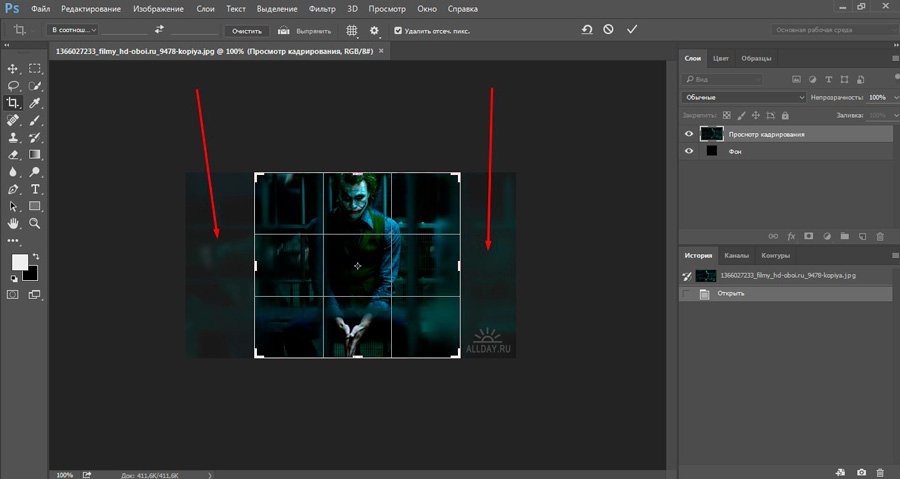The width and height of the screenshot is (900, 479).
Task: Set history brush source for snapshot
Action: [686, 276]
